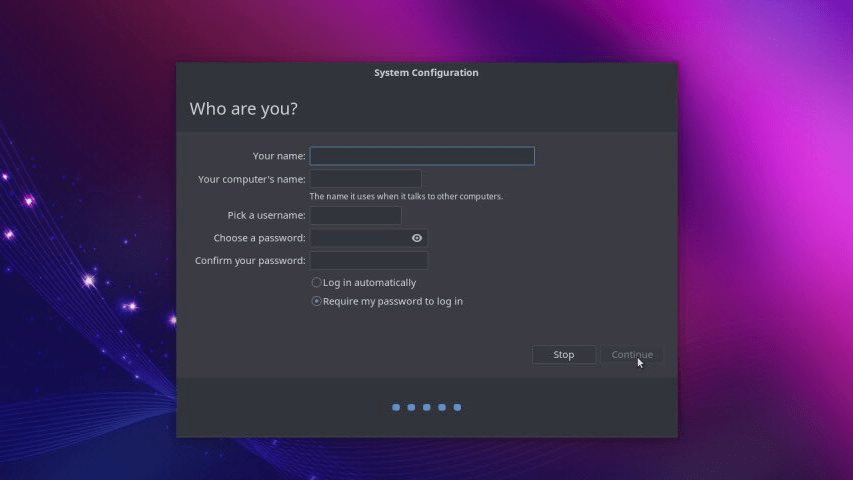Viewport: 853px width, 480px height.
Task: Click the fourth progress dot indicator
Action: point(442,407)
